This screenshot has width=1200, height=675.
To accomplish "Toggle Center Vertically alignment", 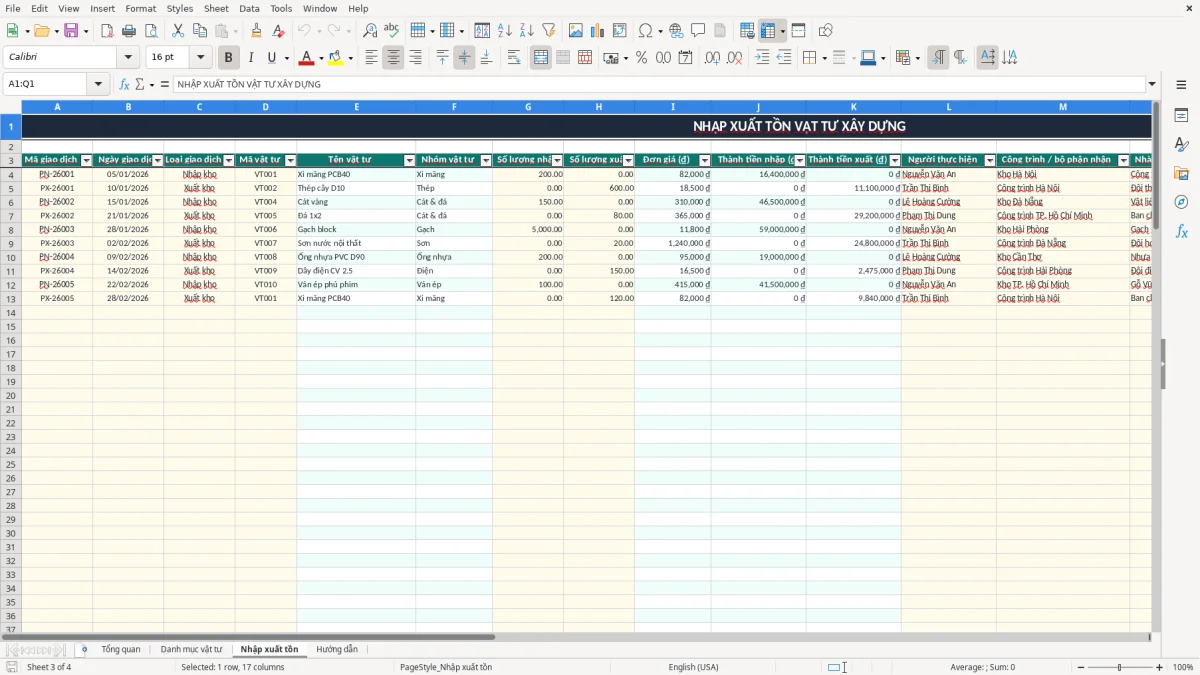I will (x=464, y=58).
